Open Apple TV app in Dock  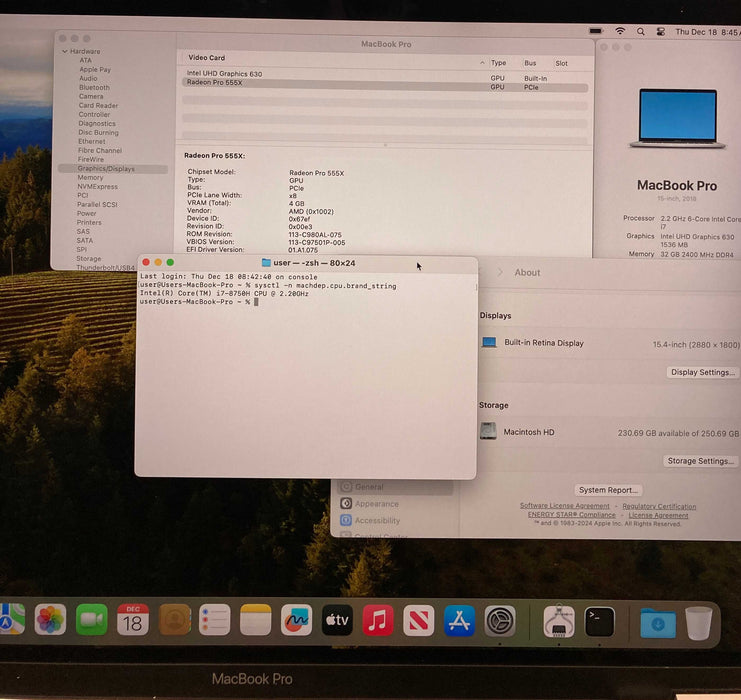337,620
